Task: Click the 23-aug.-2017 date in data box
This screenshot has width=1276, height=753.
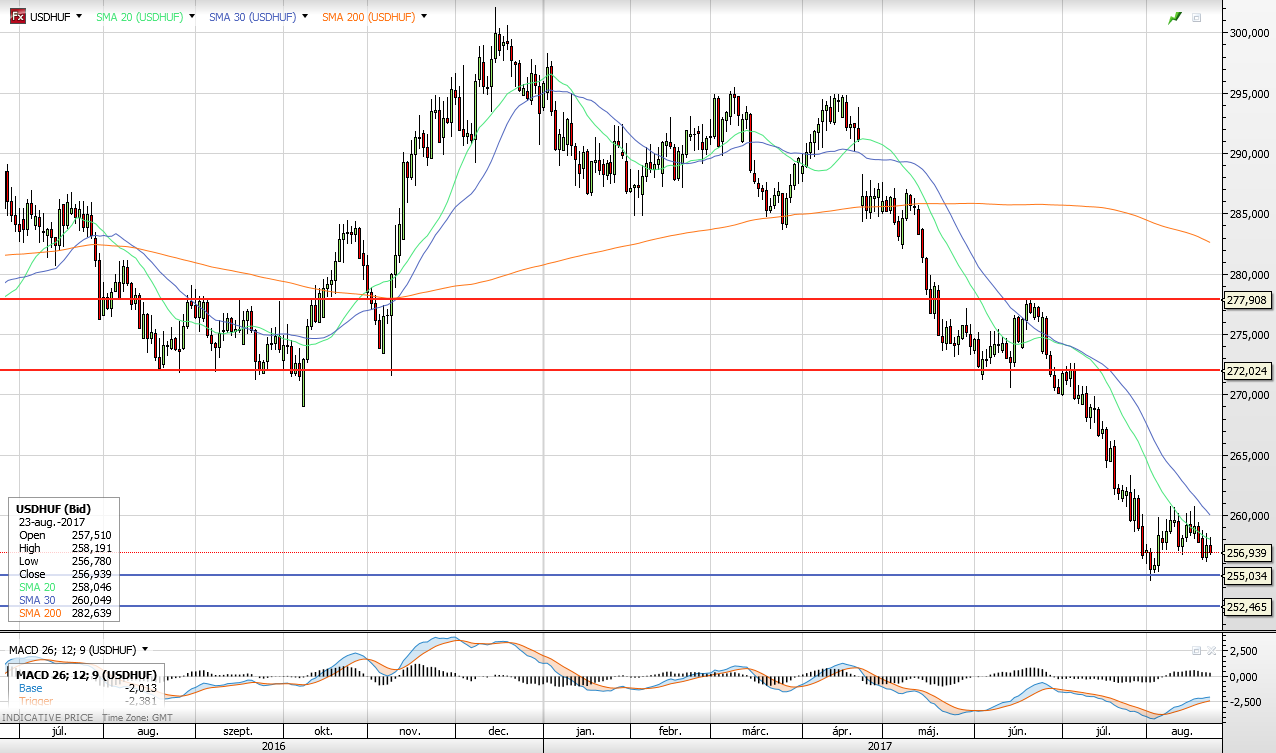Action: [53, 522]
